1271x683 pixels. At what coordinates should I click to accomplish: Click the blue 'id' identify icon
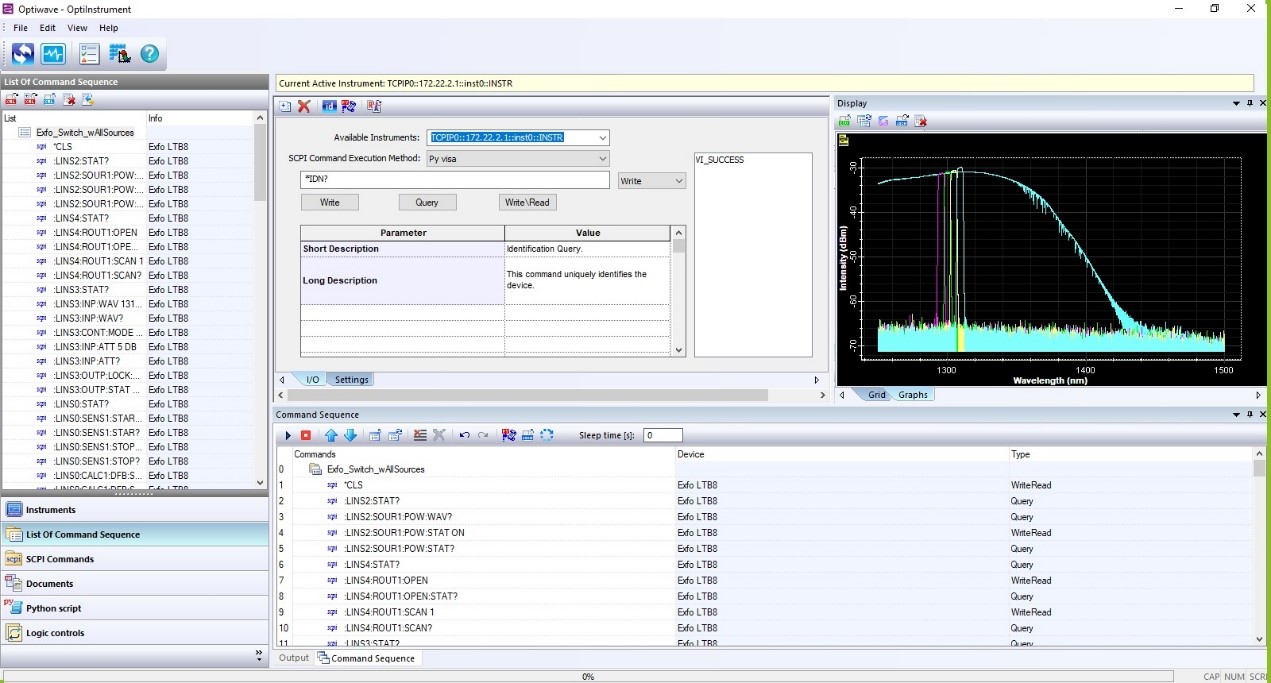pos(329,106)
